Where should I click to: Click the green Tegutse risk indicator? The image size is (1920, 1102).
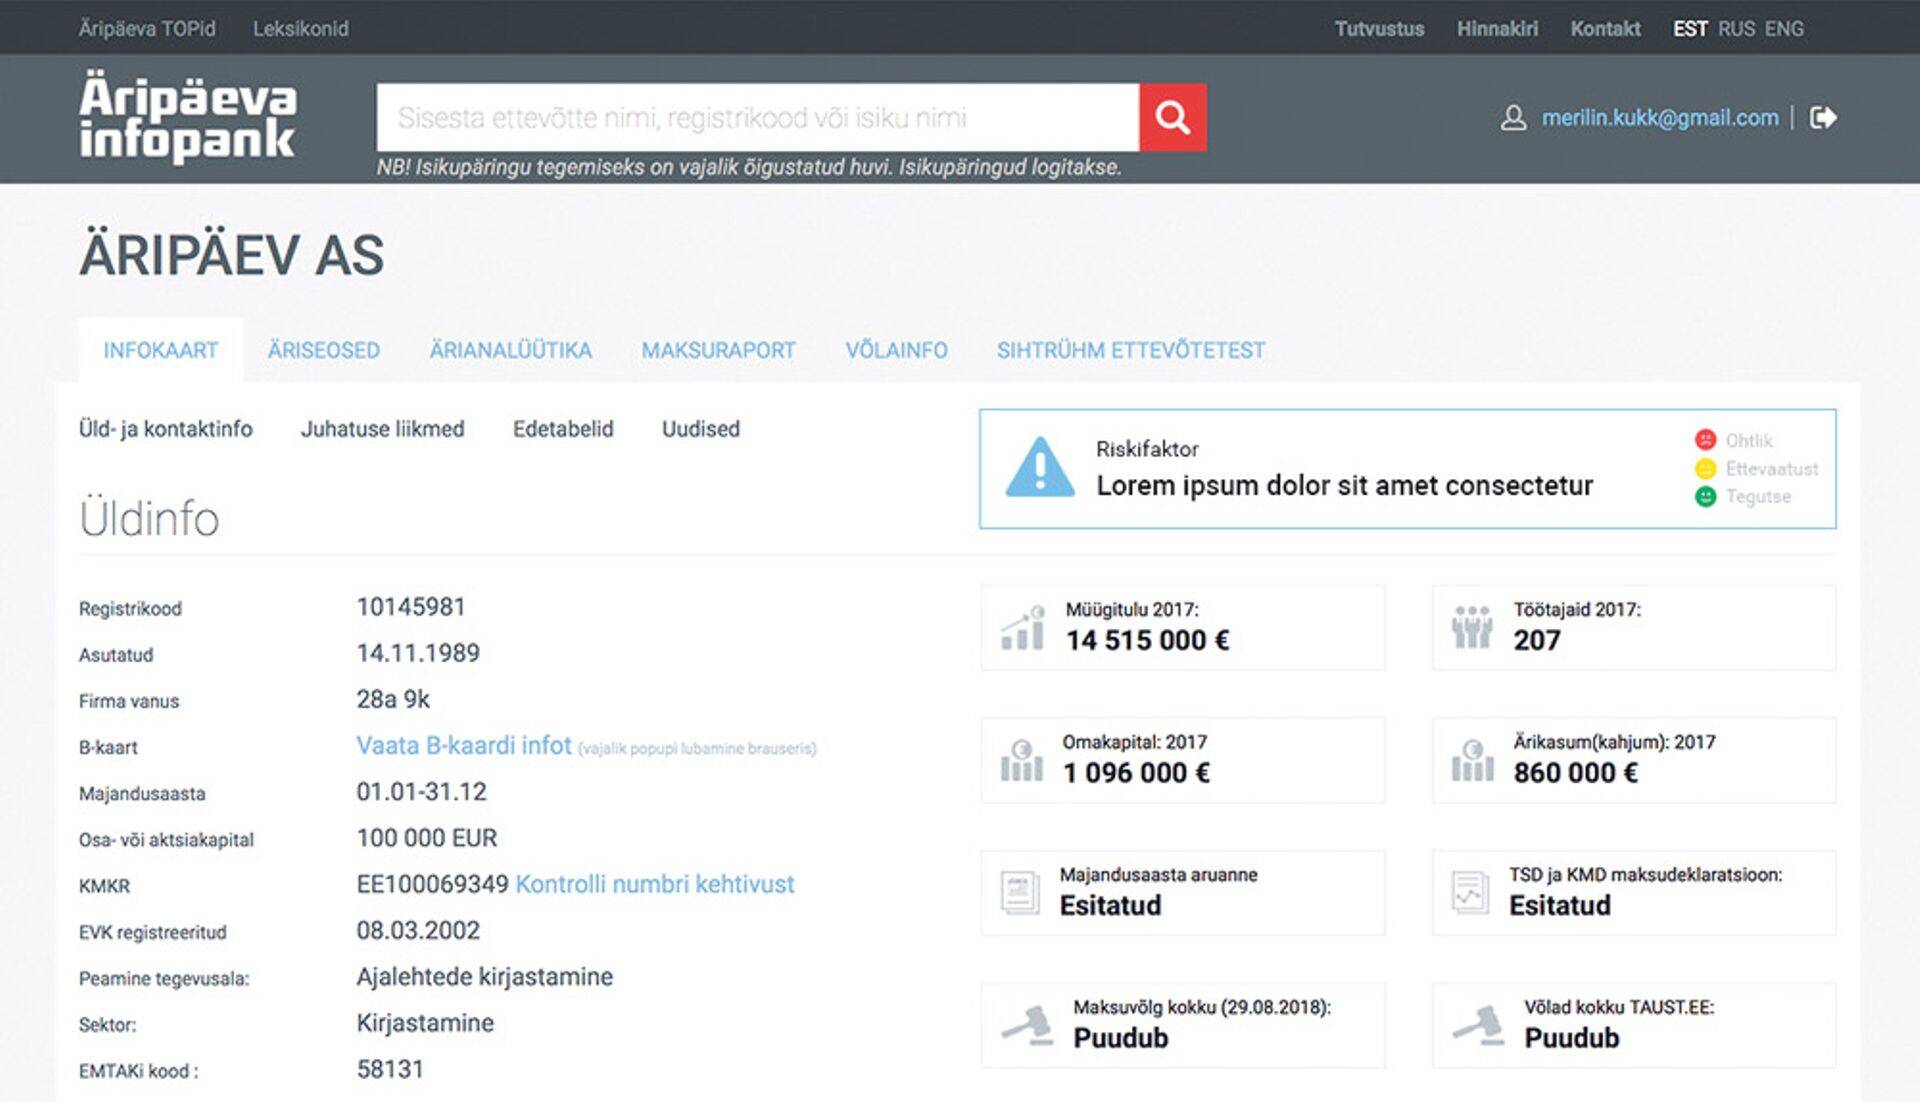pyautogui.click(x=1705, y=497)
